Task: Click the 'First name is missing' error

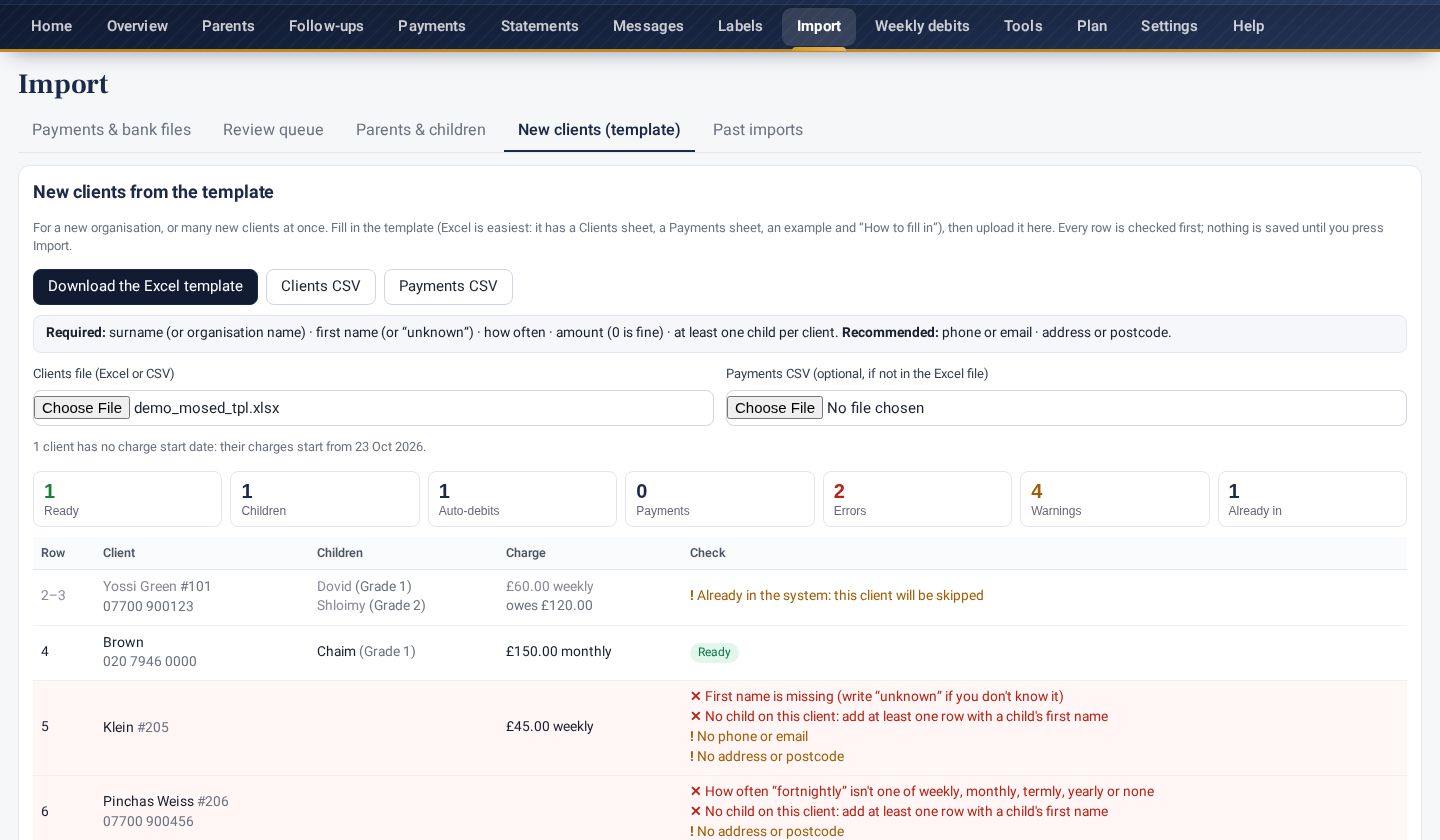Action: [x=877, y=696]
